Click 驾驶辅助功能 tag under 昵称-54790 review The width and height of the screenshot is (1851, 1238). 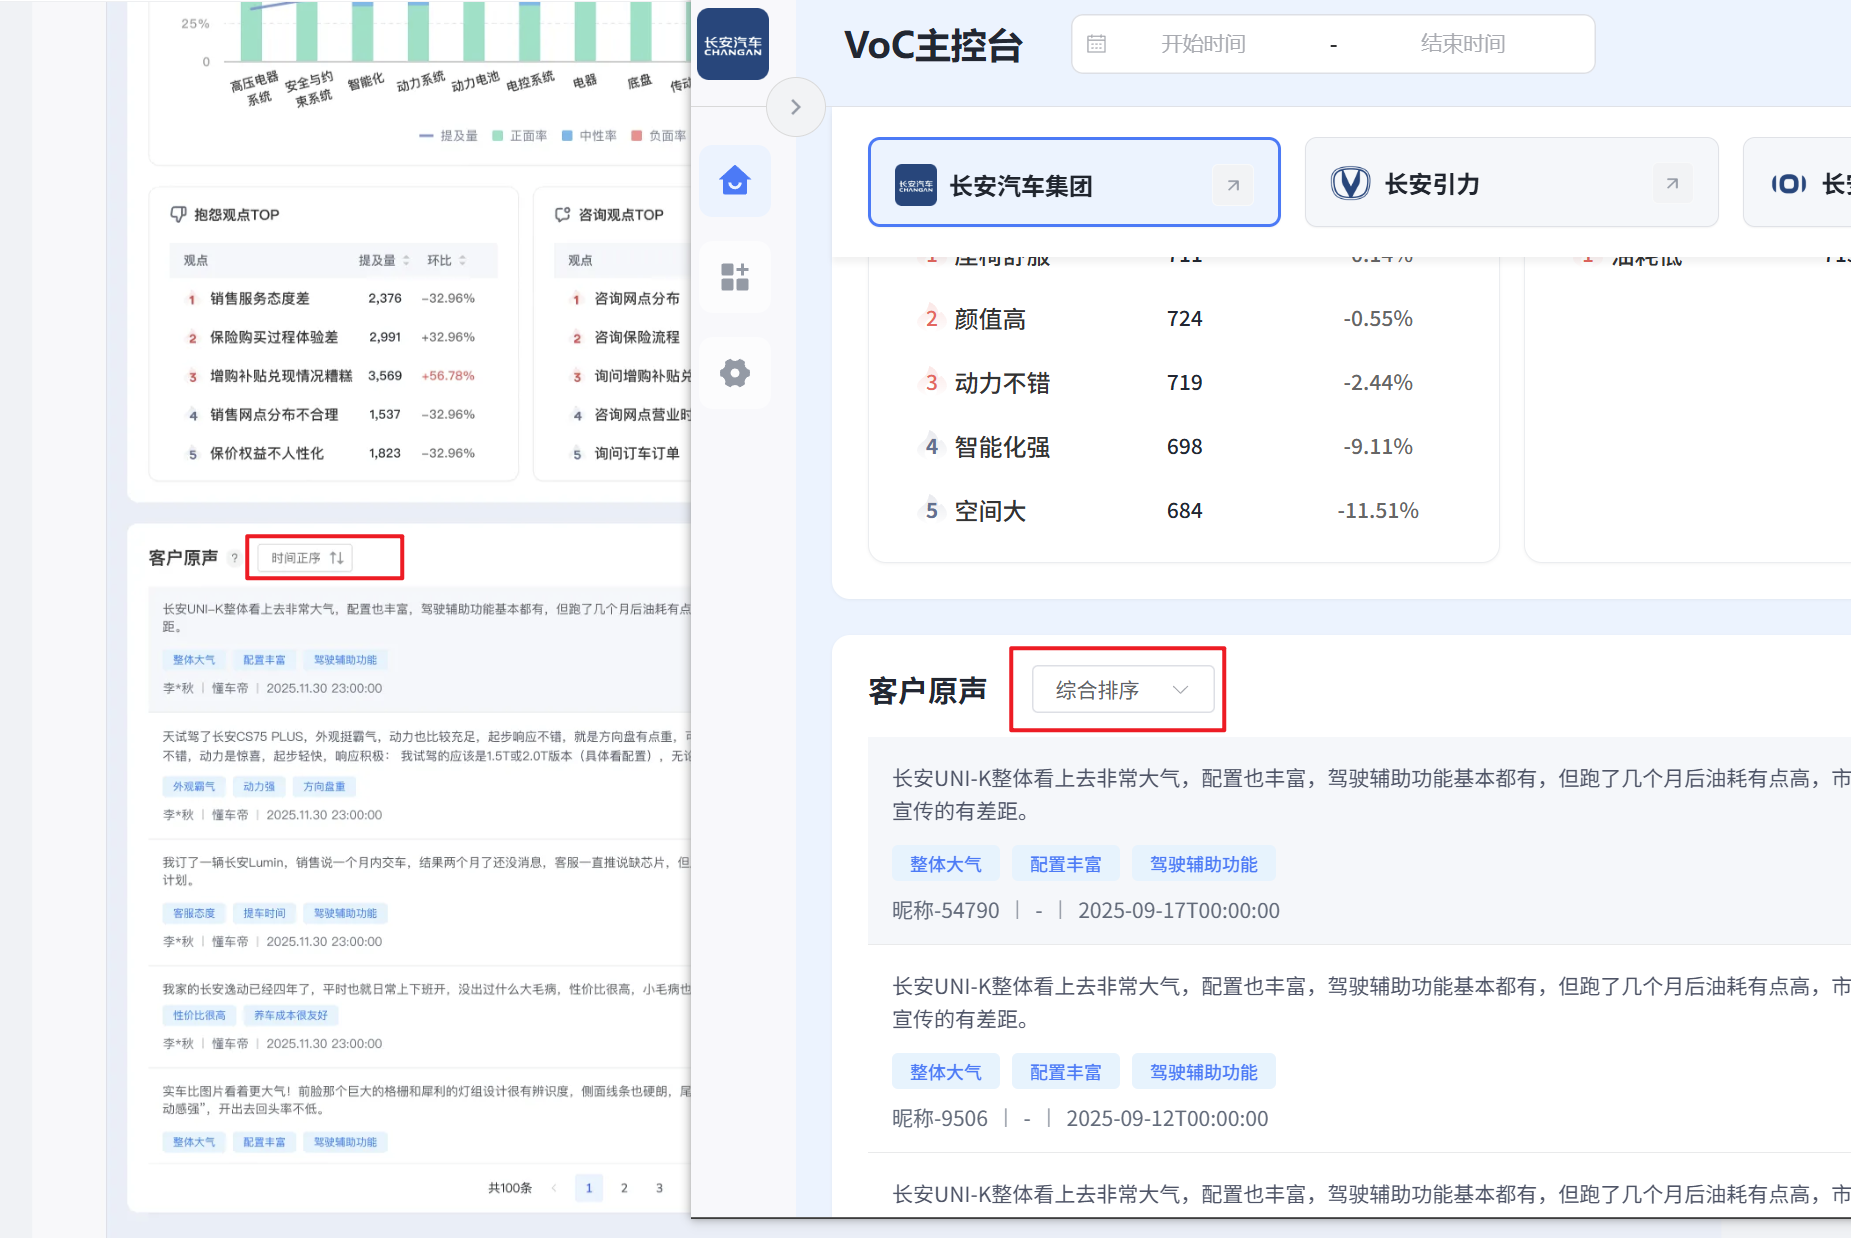point(1203,864)
